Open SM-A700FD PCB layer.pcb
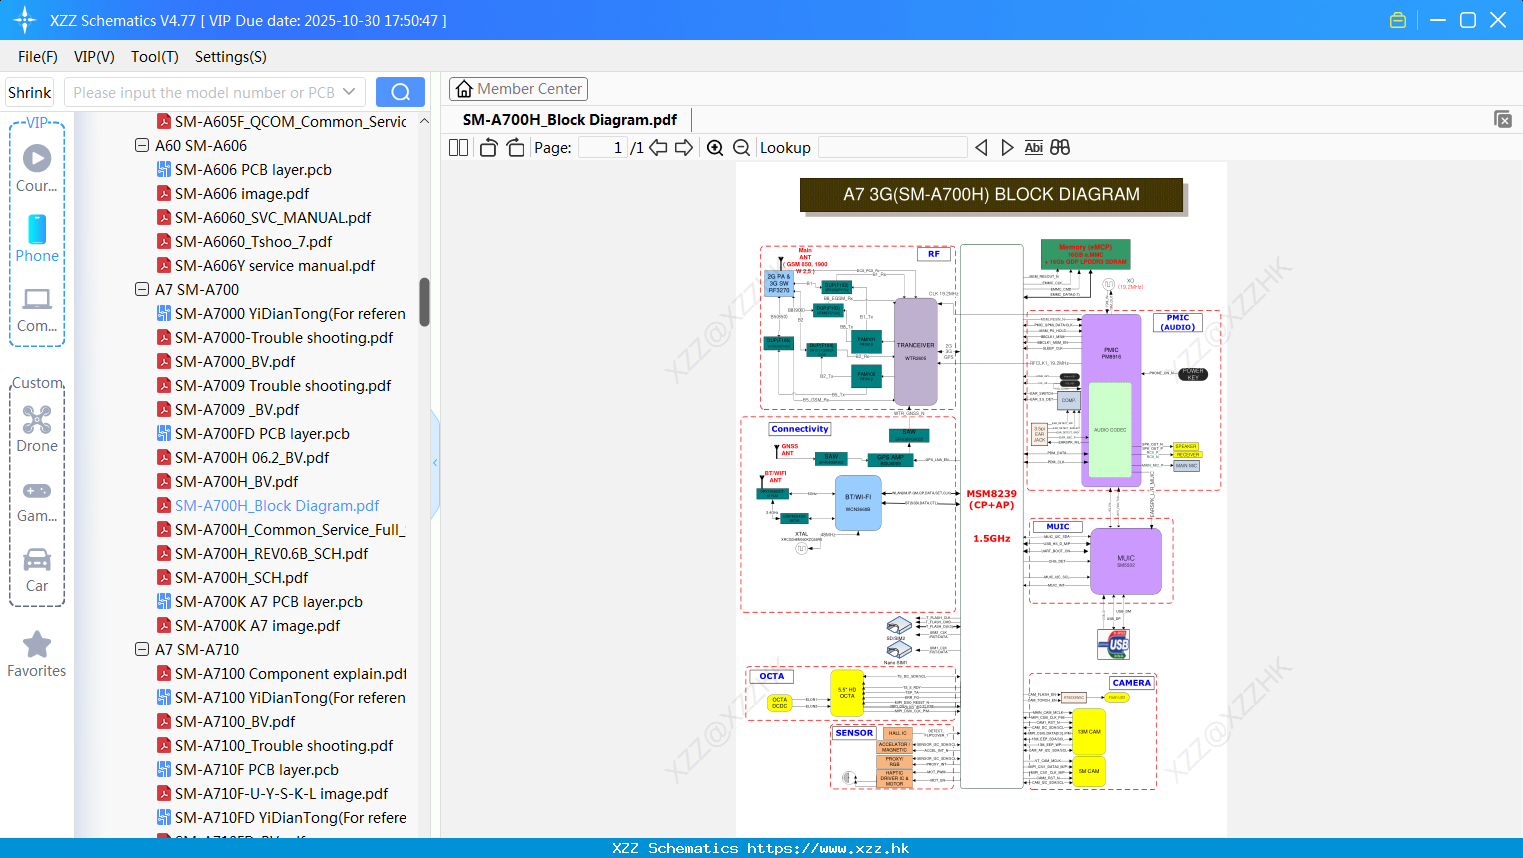 tap(262, 433)
